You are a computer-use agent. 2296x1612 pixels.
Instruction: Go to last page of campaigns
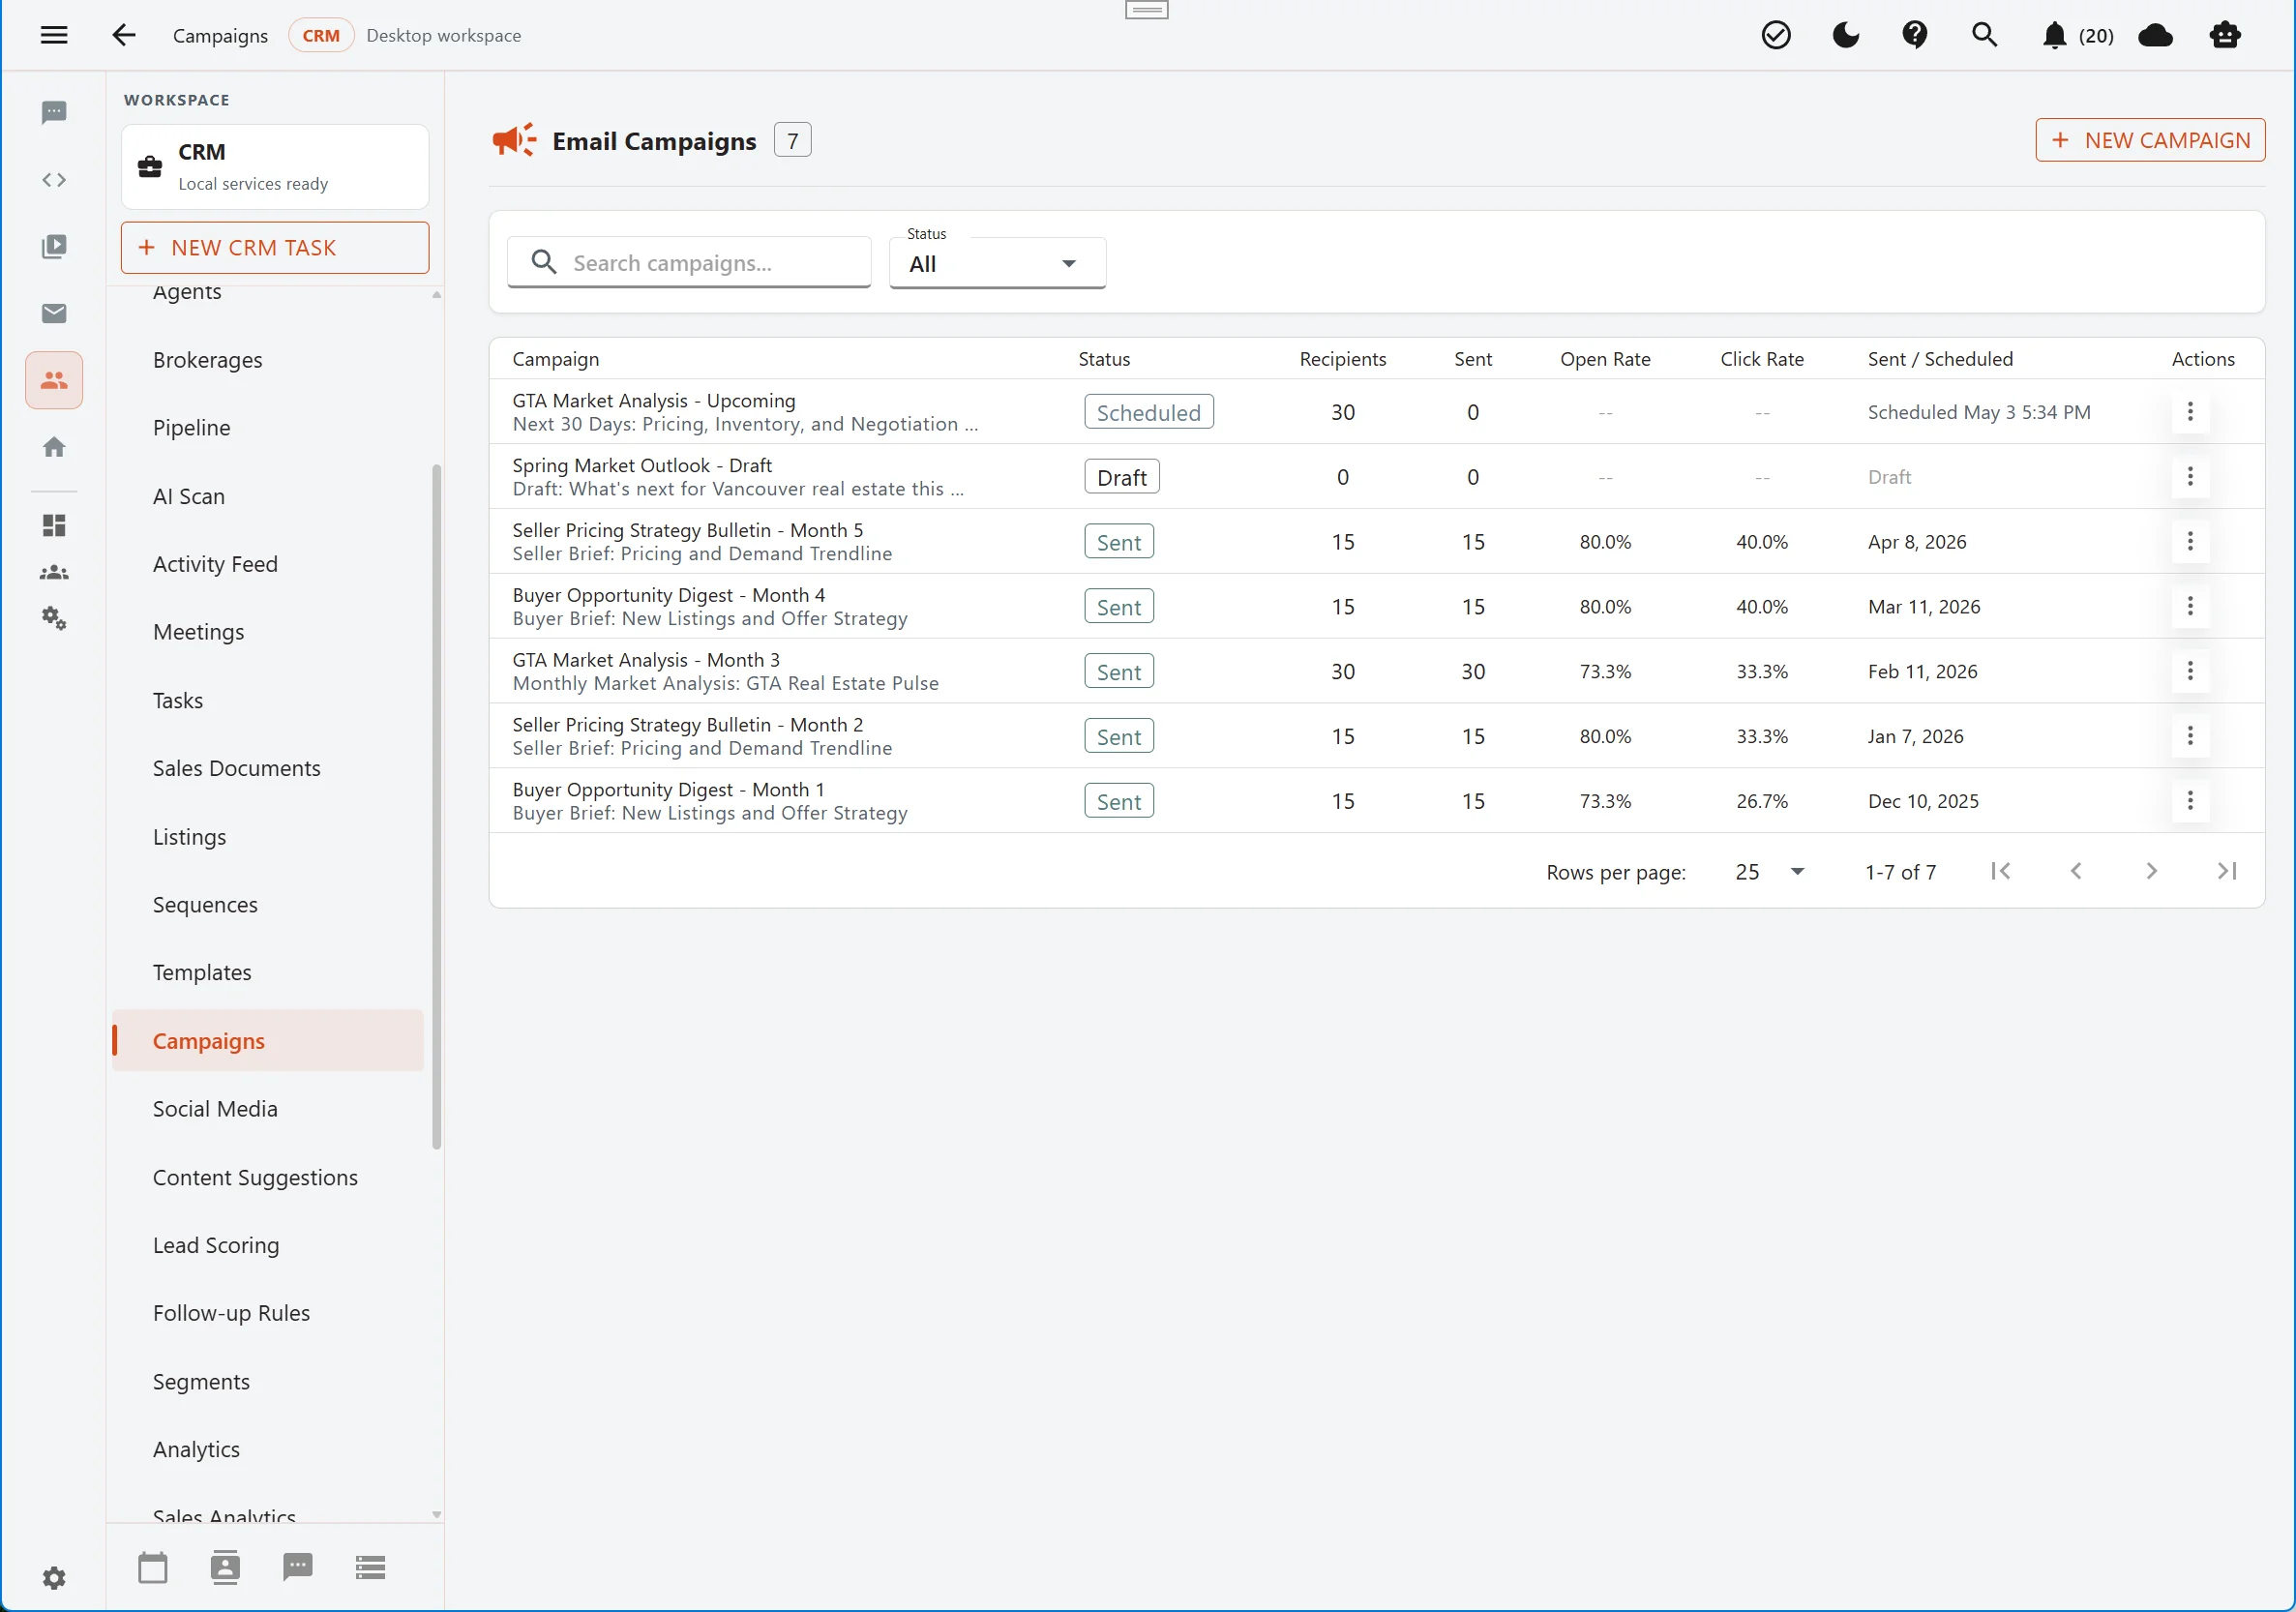point(2227,871)
